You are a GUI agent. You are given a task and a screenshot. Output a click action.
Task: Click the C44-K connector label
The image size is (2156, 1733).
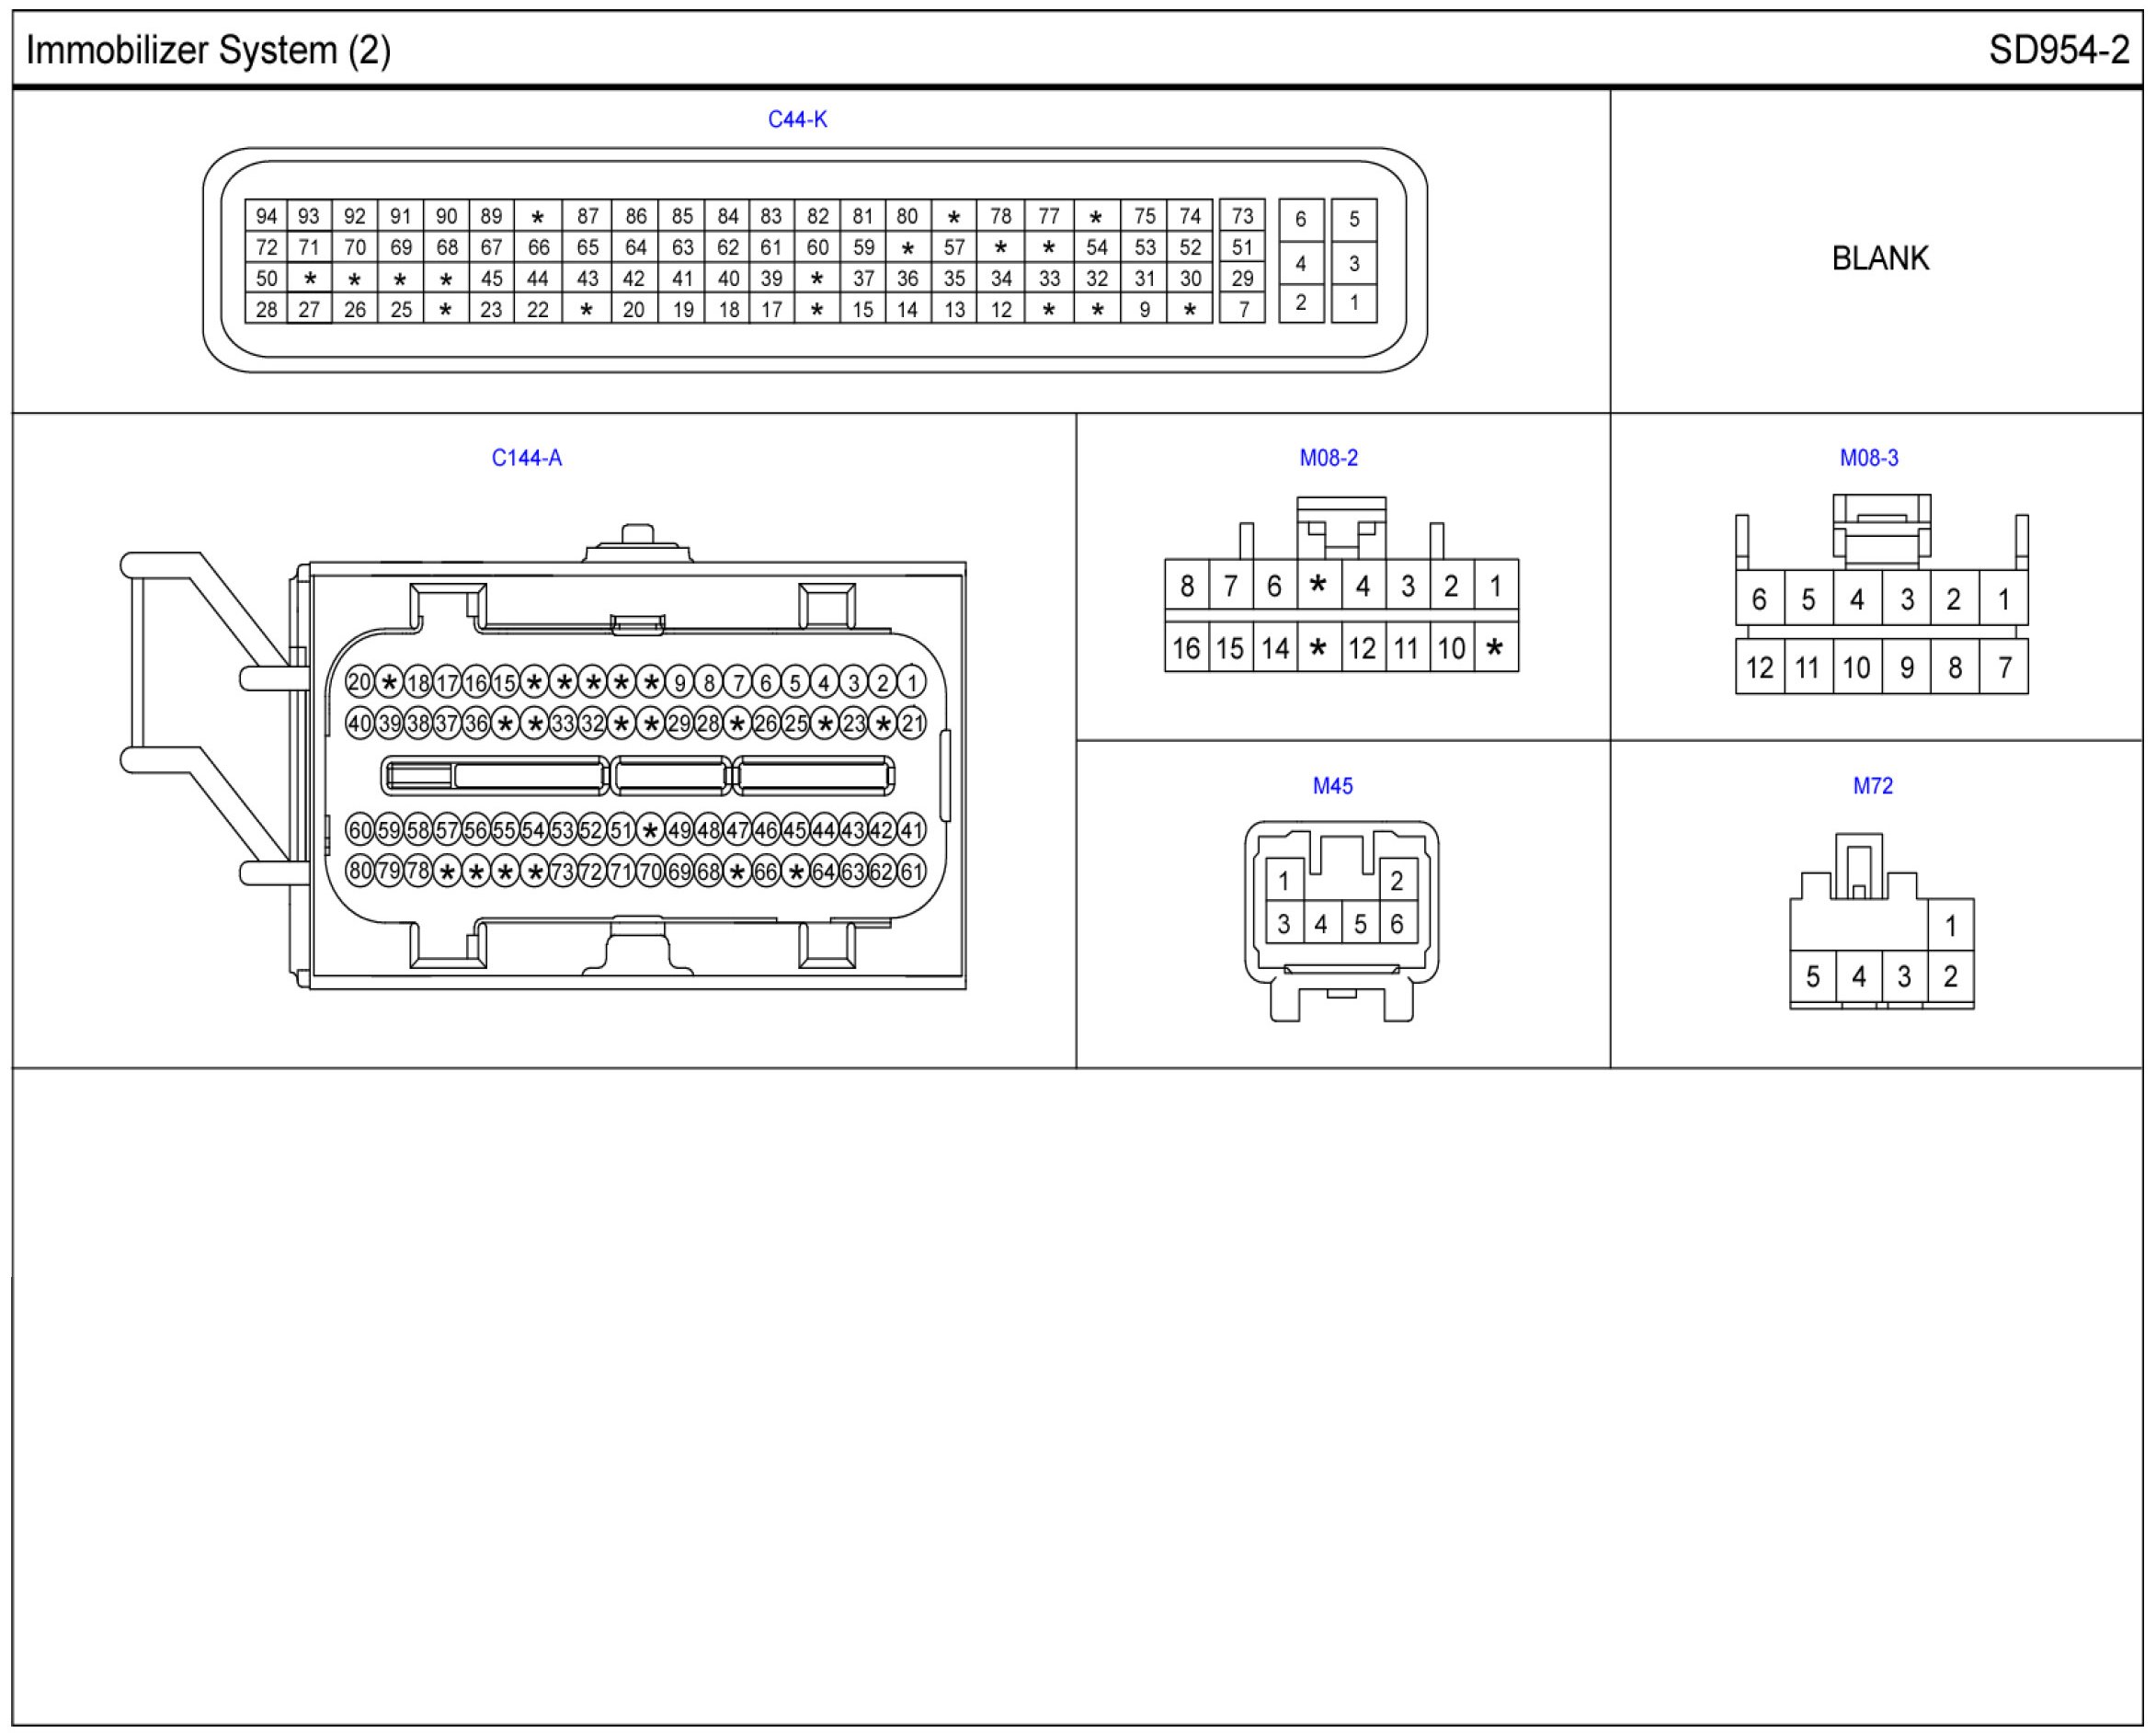797,120
